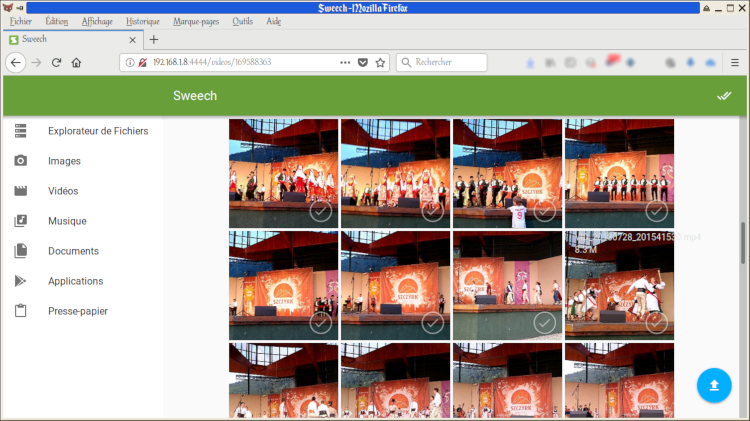The width and height of the screenshot is (750, 421).
Task: Toggle selection of third video in top row
Action: click(544, 210)
